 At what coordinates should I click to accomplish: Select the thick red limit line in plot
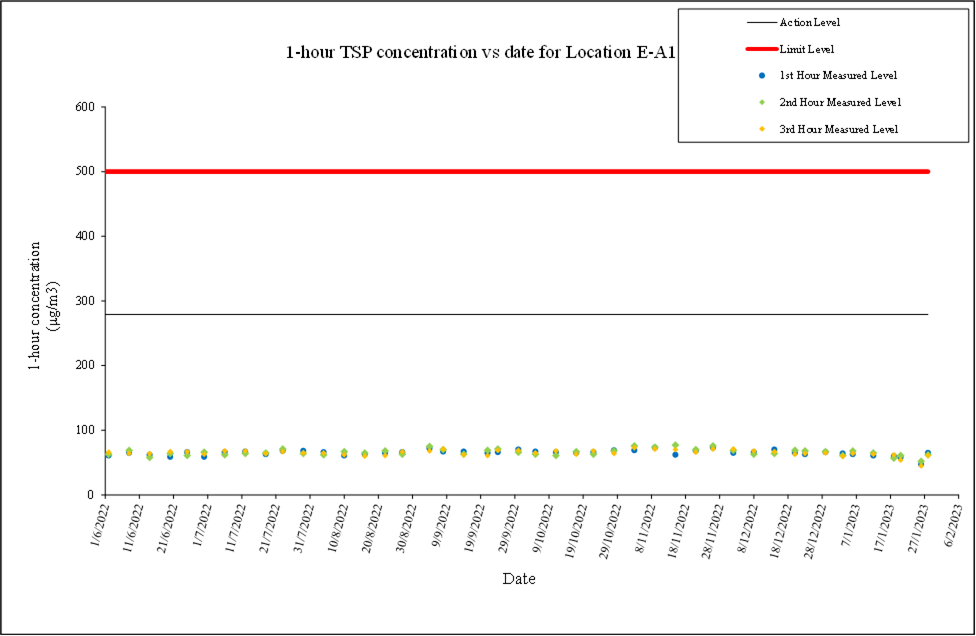516,171
